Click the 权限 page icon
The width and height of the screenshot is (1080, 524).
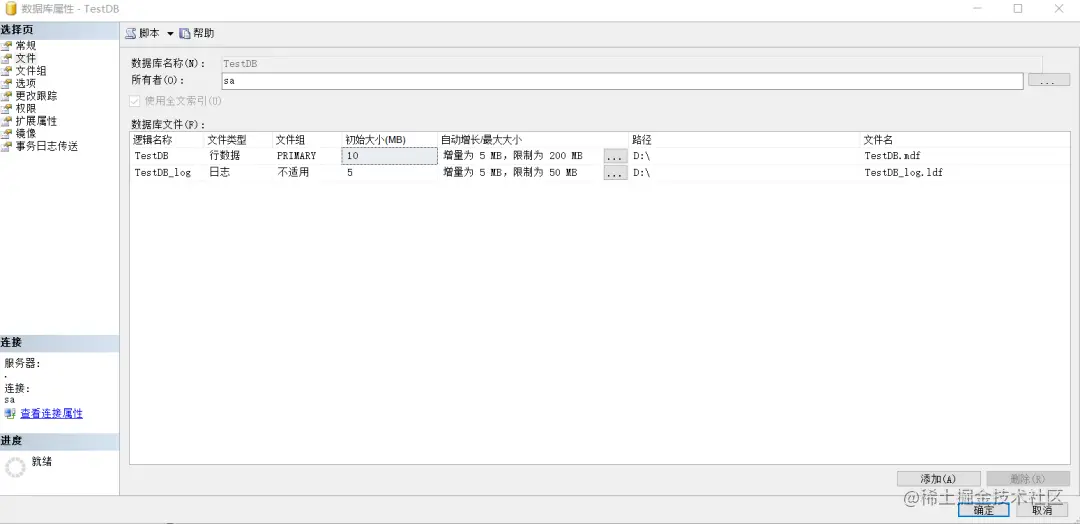click(x=7, y=109)
